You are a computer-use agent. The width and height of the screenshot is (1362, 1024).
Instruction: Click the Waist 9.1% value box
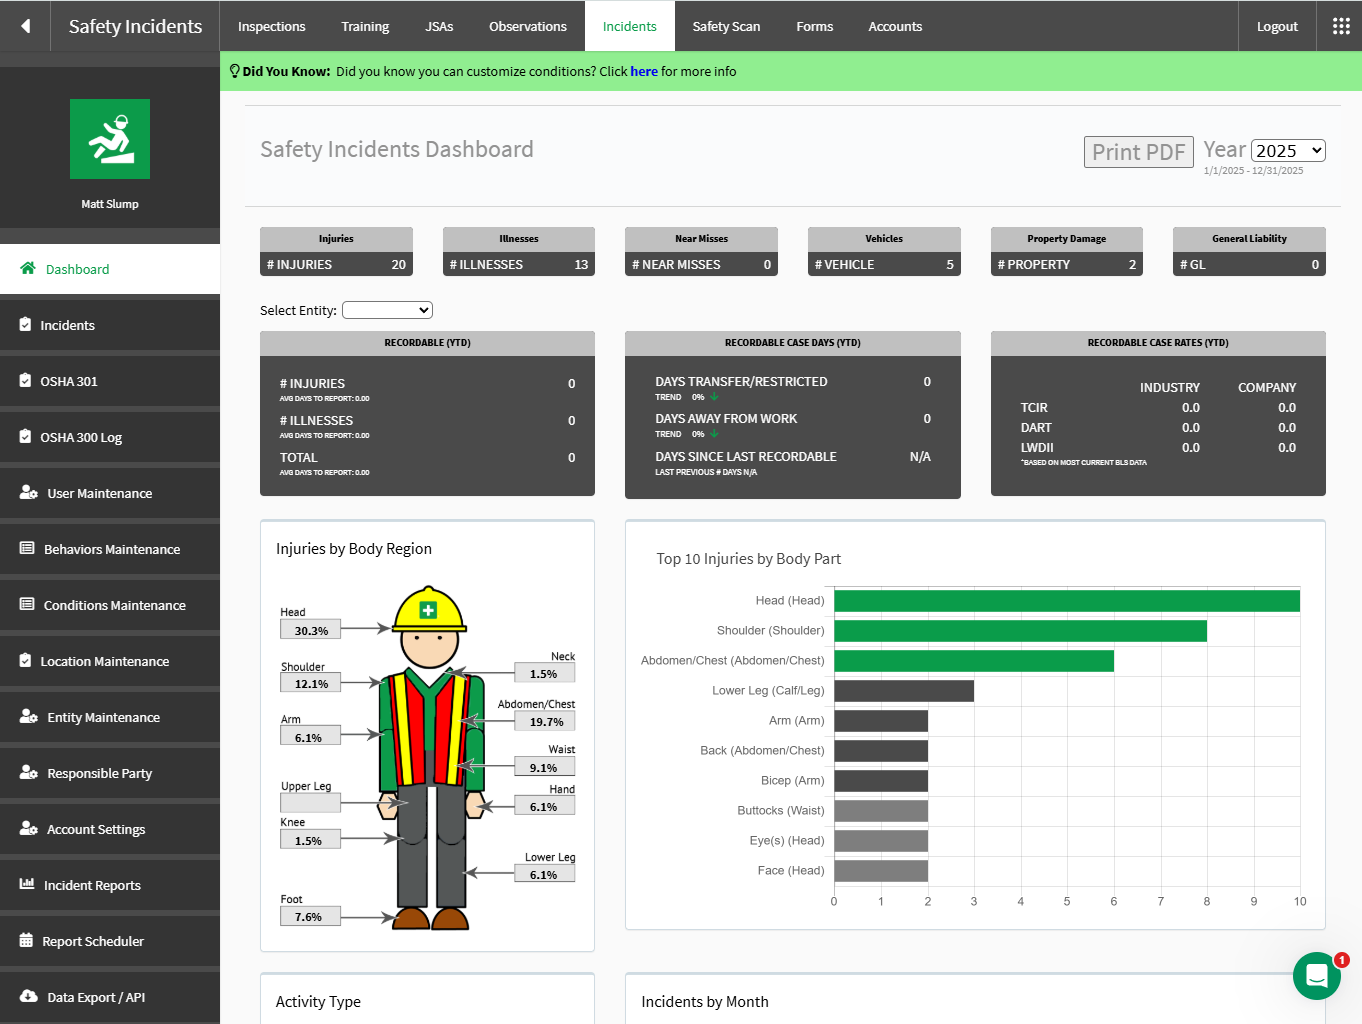pyautogui.click(x=544, y=767)
